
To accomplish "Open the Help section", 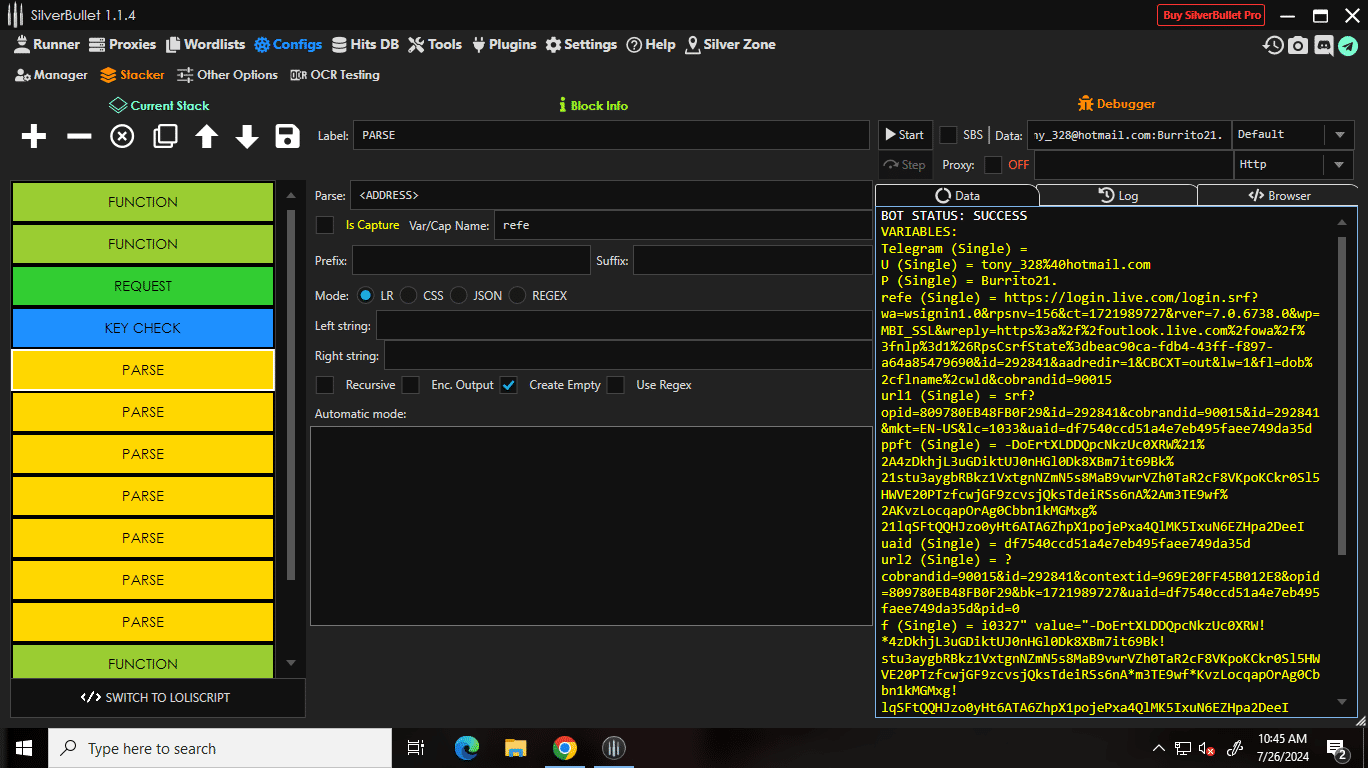I will (651, 44).
